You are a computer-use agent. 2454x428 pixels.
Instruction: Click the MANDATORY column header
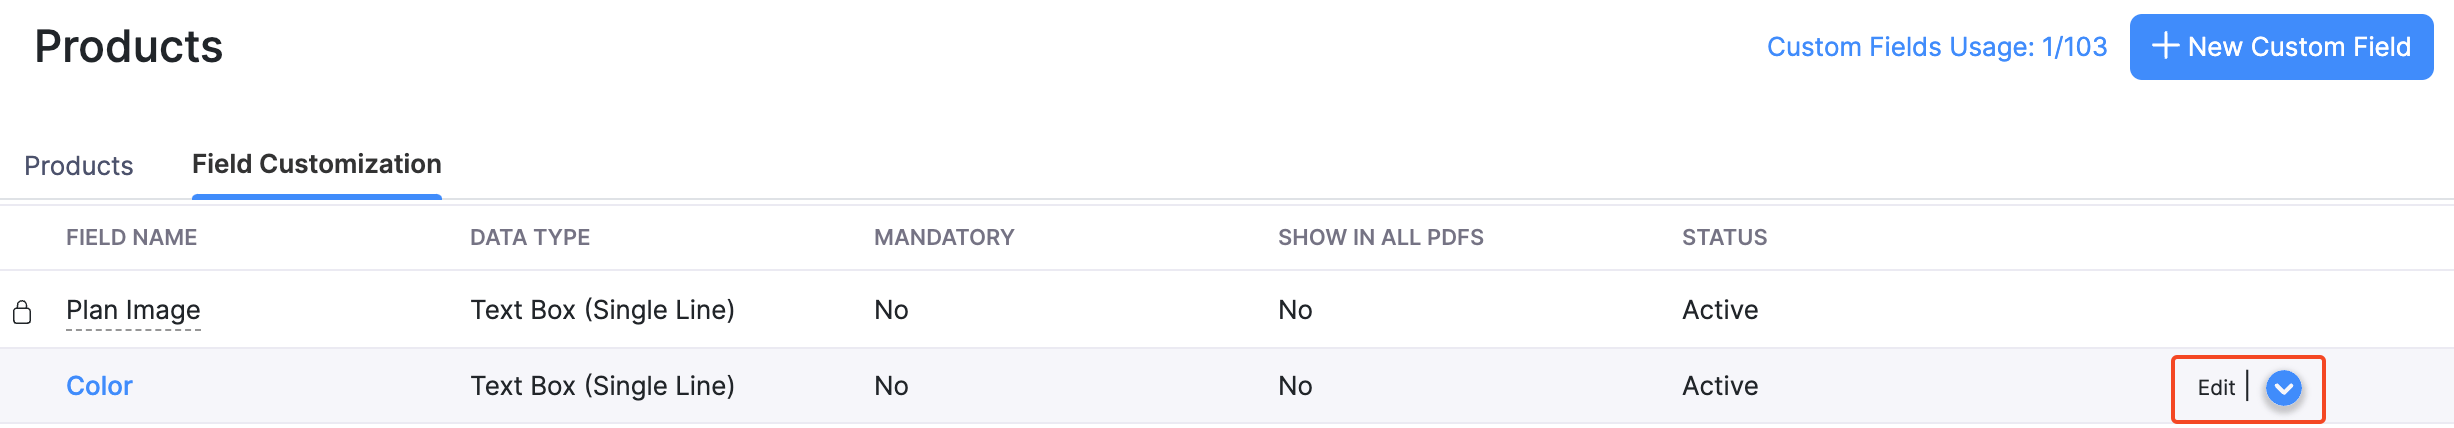coord(944,237)
